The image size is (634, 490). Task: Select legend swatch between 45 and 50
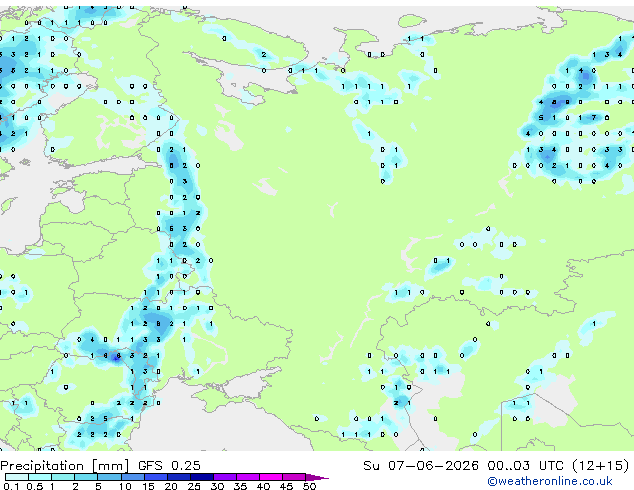click(294, 477)
